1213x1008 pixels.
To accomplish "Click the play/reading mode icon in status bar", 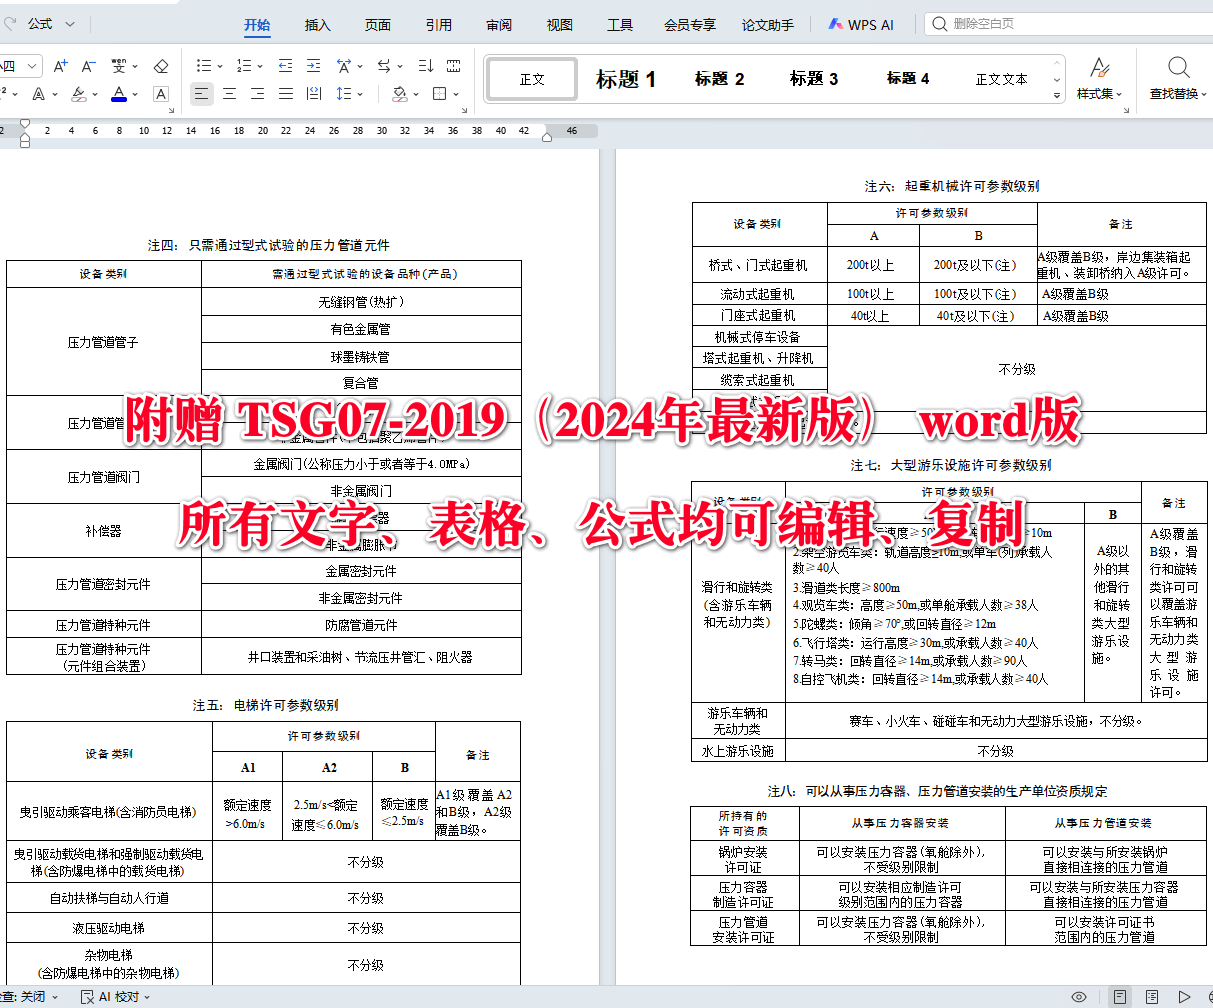I will (1185, 997).
